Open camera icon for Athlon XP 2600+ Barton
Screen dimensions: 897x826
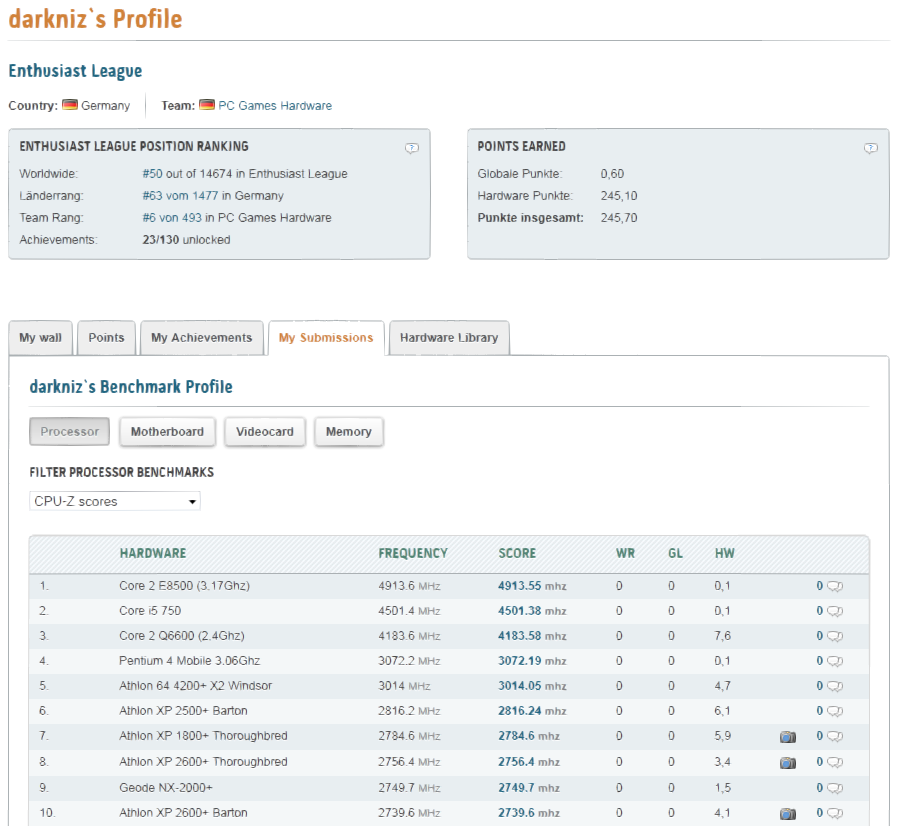coord(788,813)
